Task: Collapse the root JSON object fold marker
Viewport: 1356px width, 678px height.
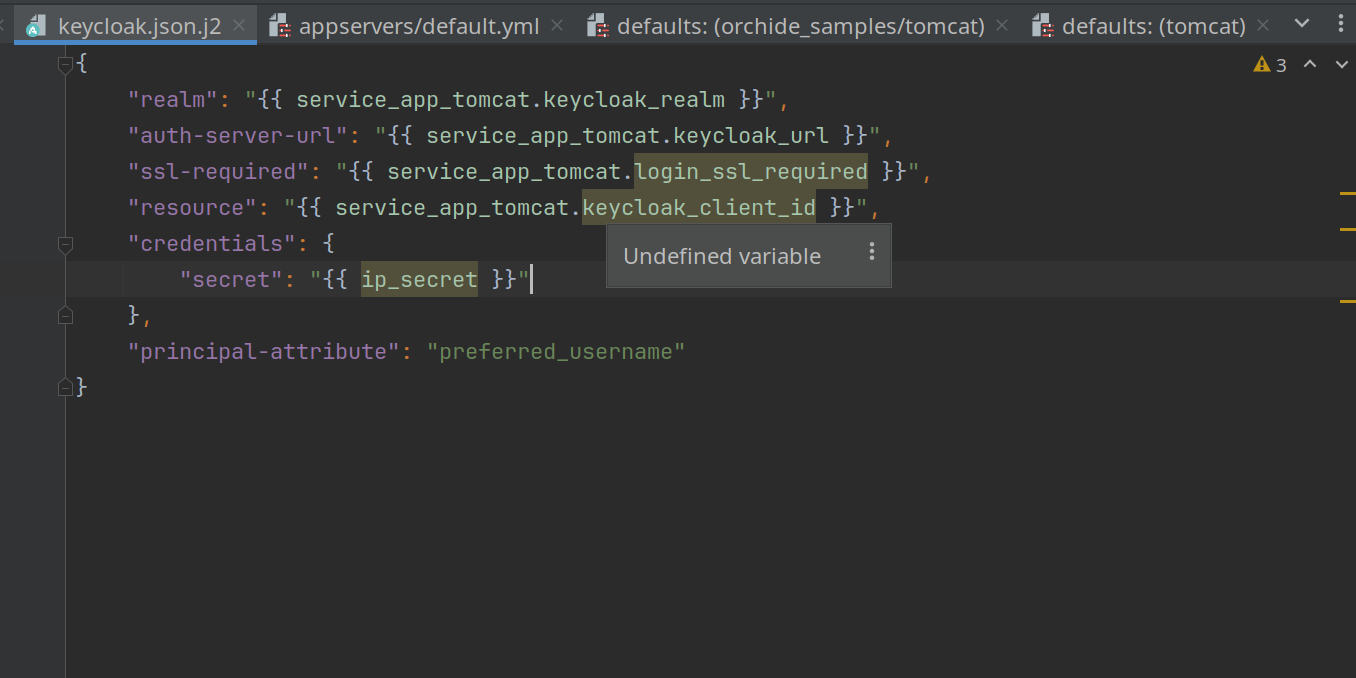Action: point(66,65)
